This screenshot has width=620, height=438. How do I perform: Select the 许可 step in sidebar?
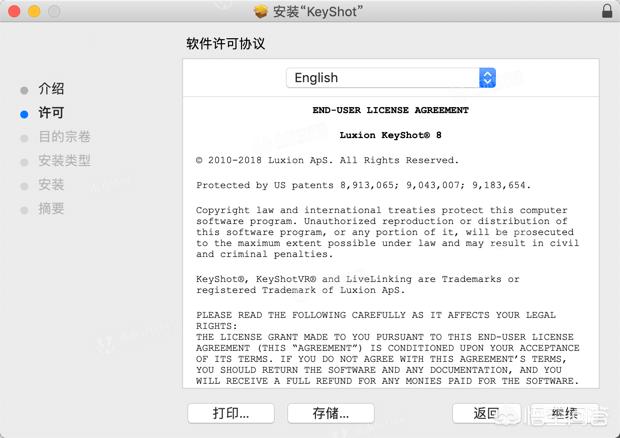pos(51,113)
